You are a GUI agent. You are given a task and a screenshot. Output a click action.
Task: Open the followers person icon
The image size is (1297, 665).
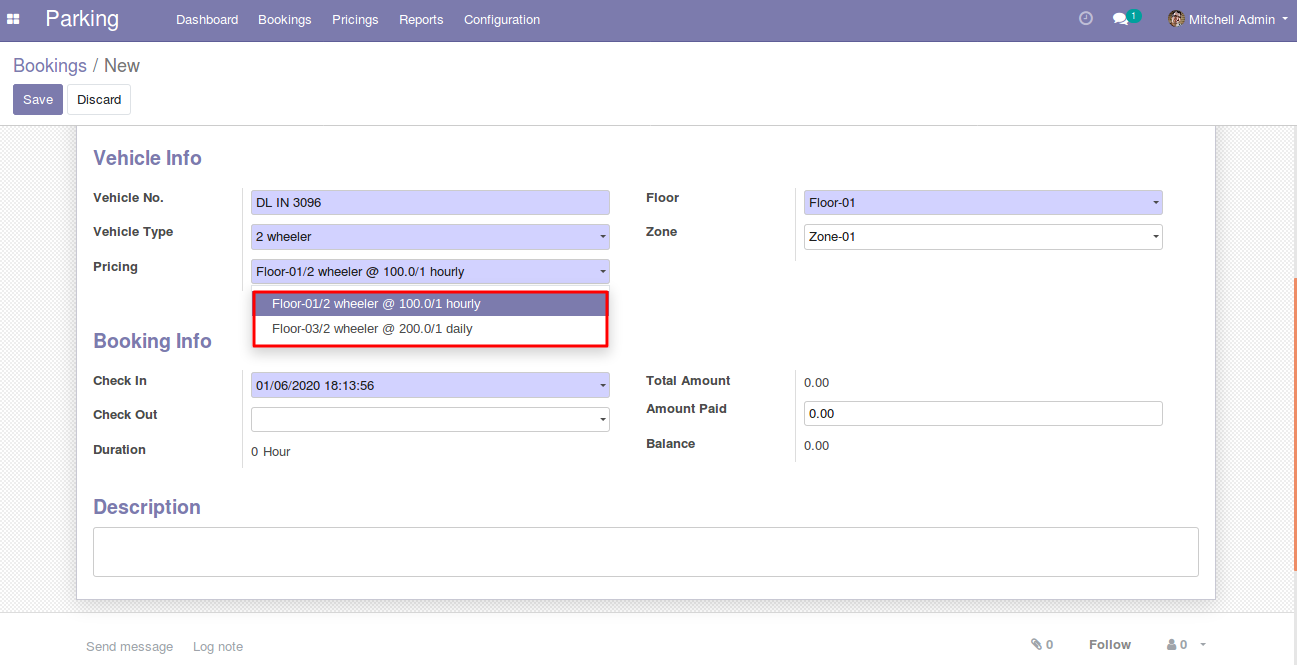pyautogui.click(x=1172, y=645)
